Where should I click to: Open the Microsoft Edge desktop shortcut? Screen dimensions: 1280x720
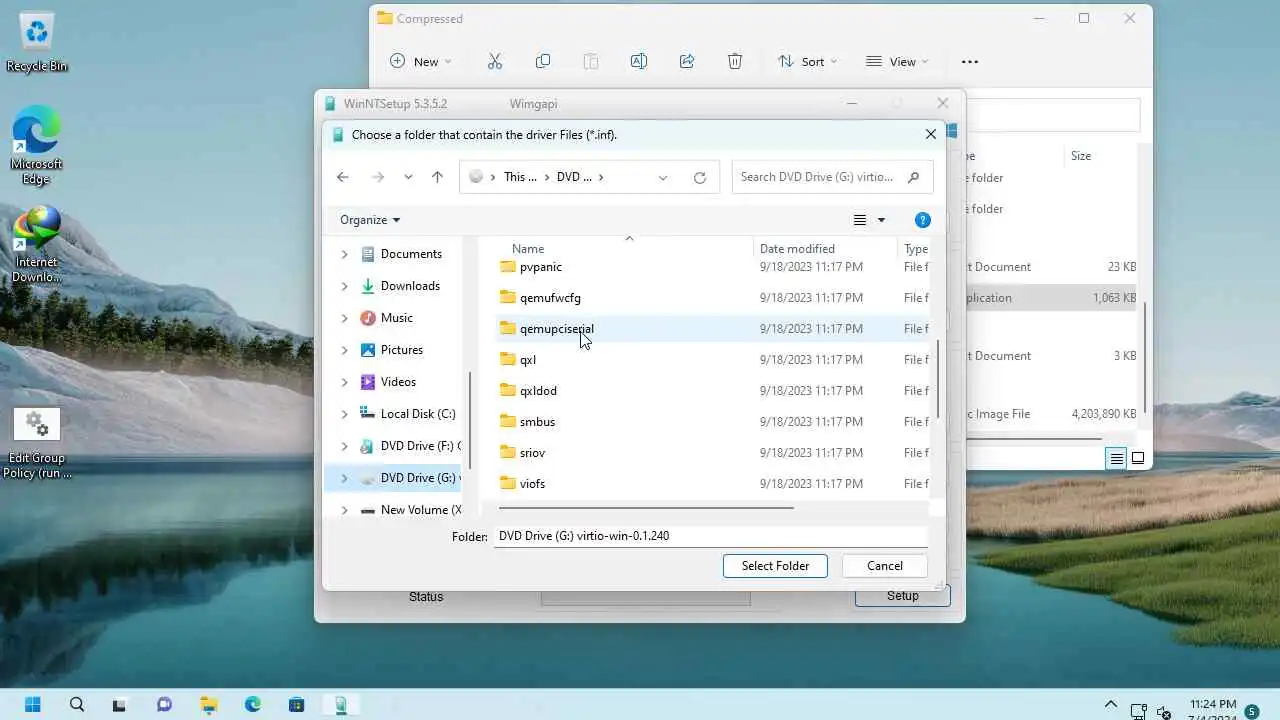coord(37,145)
